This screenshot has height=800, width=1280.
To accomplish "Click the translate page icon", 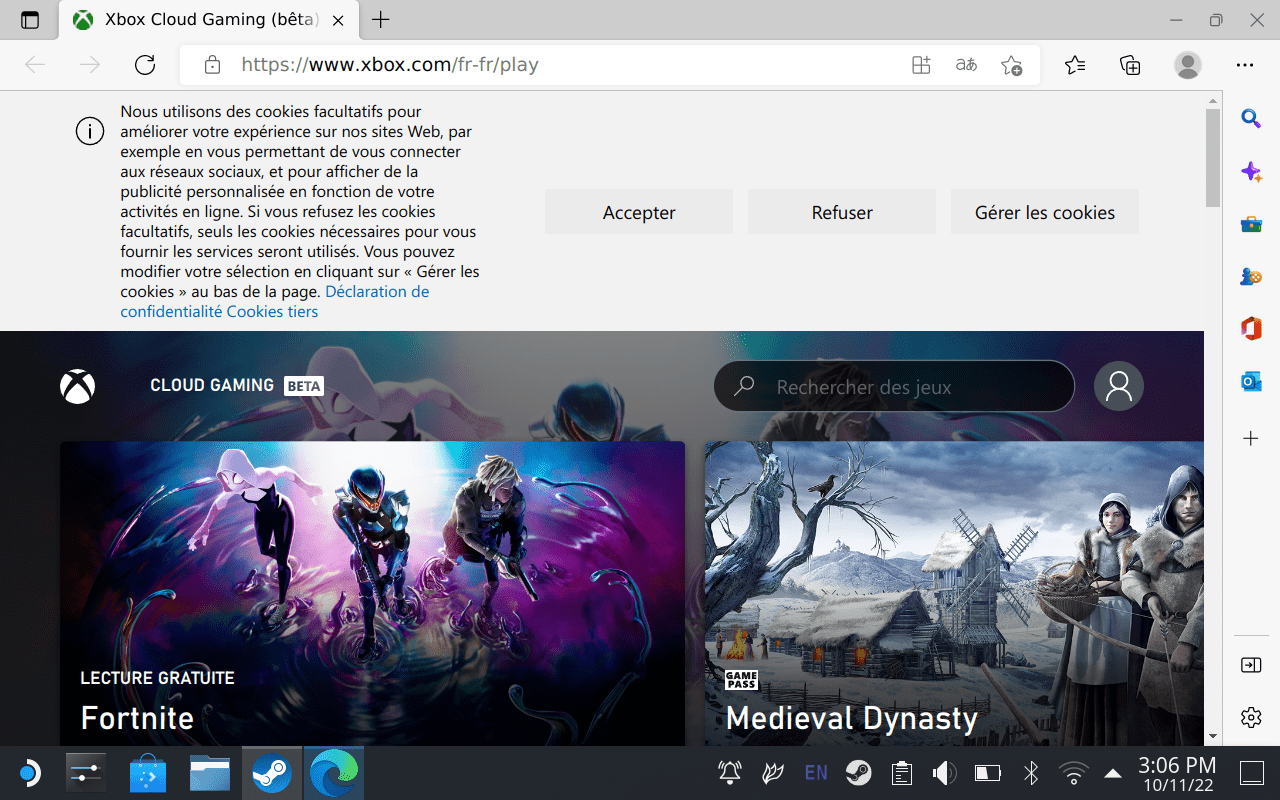I will tap(966, 65).
